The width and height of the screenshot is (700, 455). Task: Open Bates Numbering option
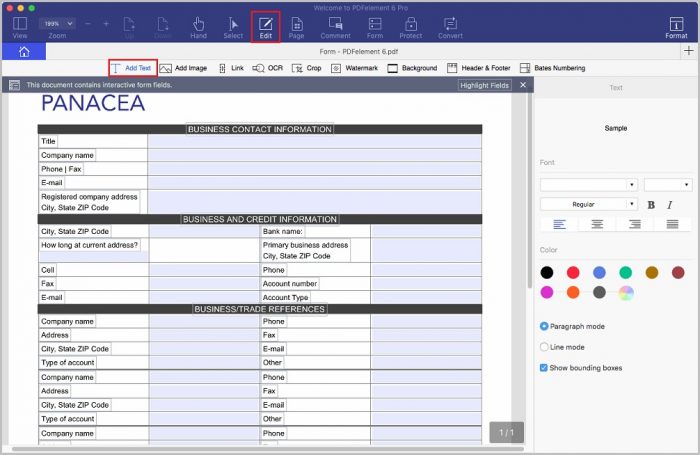pyautogui.click(x=553, y=68)
